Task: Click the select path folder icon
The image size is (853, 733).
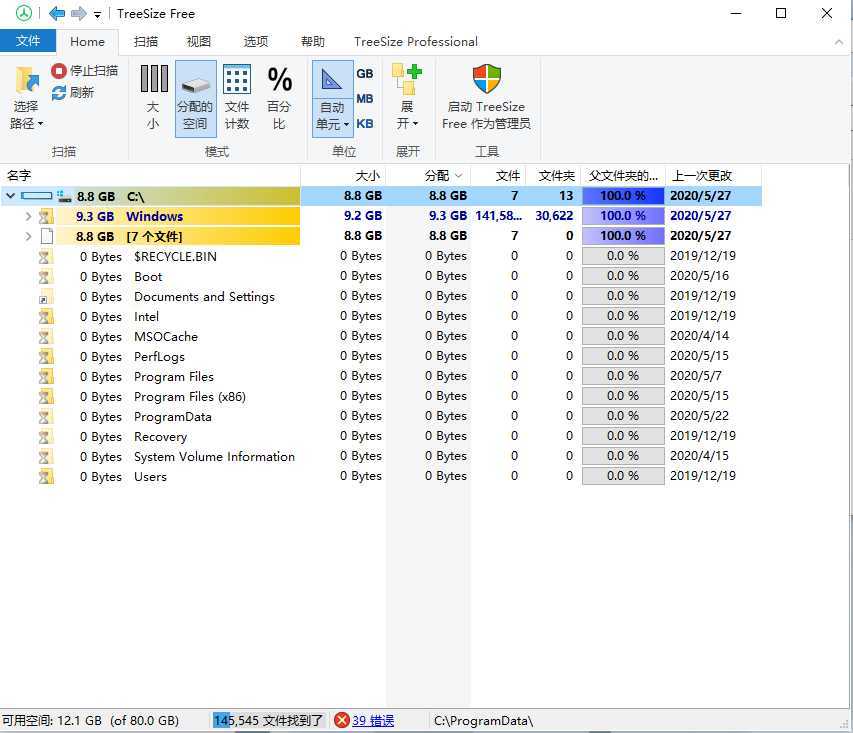Action: tap(26, 80)
